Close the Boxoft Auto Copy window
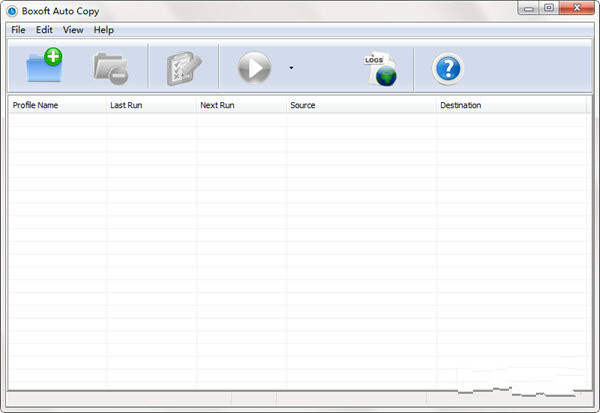600x413 pixels. [x=577, y=8]
